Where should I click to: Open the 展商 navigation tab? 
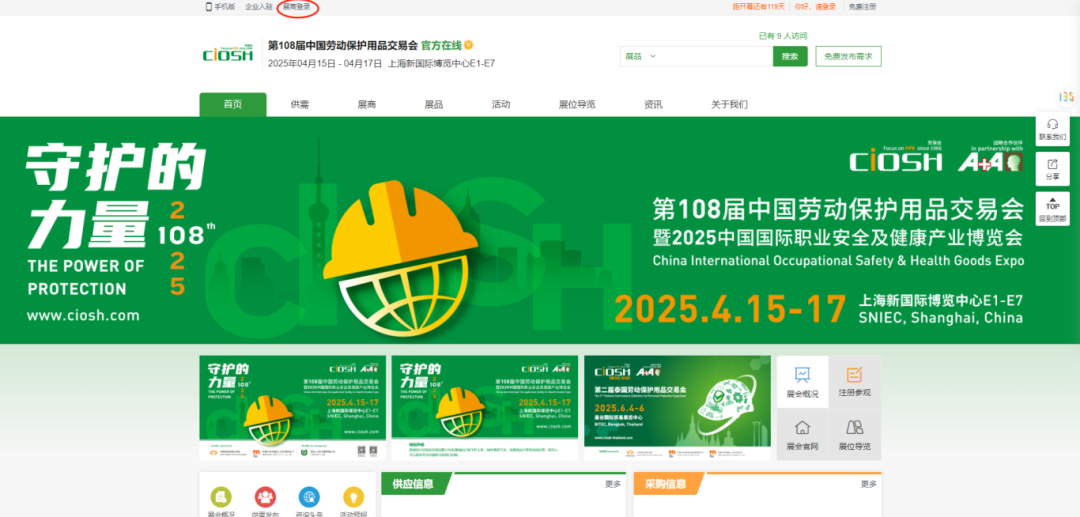(x=366, y=105)
